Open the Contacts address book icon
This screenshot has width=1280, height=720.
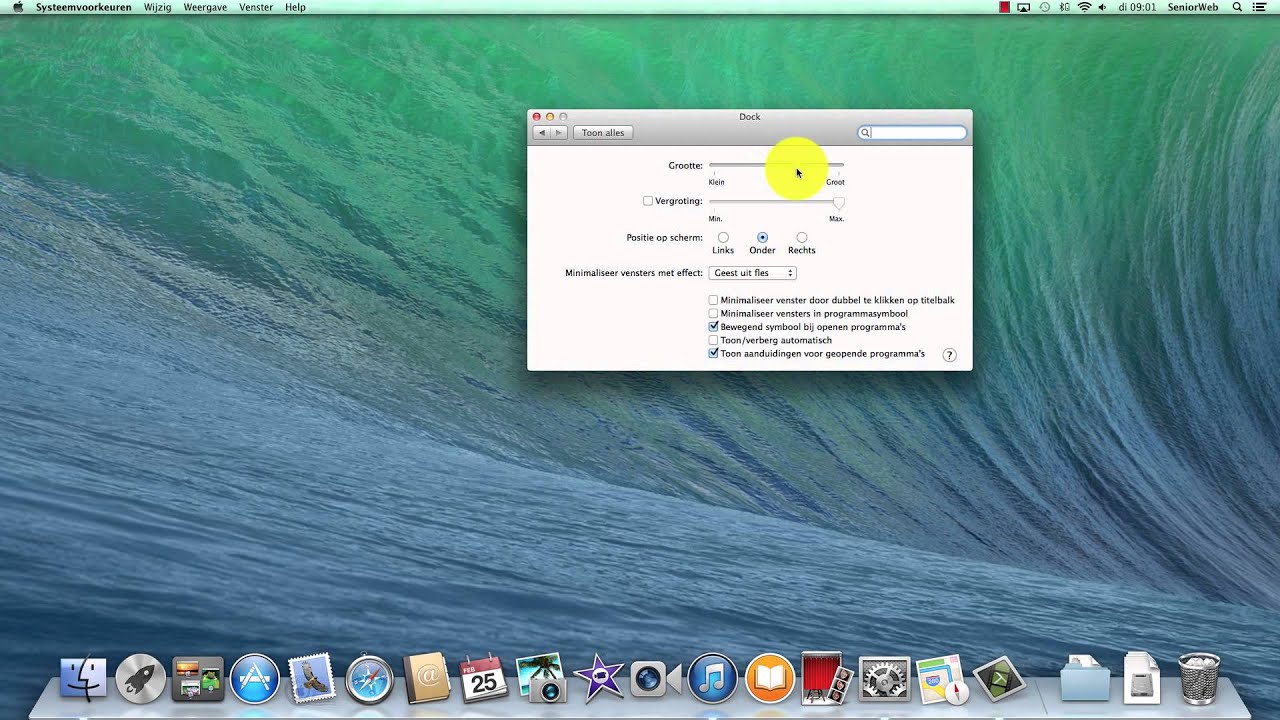tap(427, 679)
